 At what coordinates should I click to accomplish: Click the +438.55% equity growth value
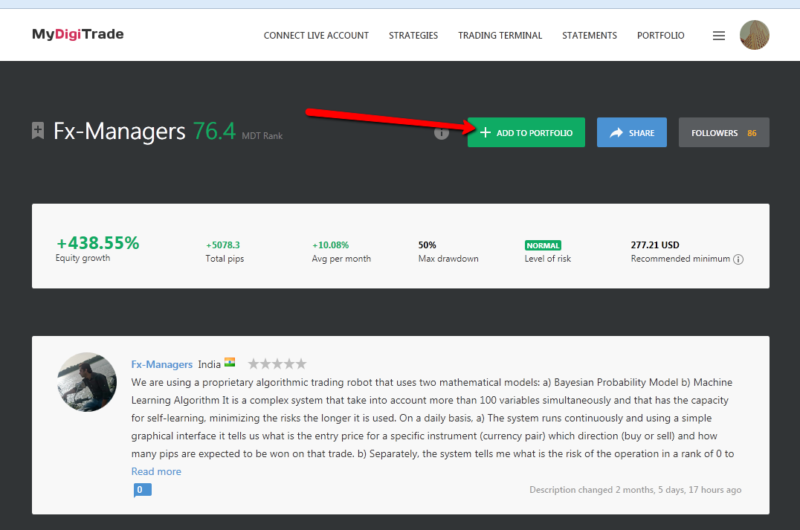point(97,243)
